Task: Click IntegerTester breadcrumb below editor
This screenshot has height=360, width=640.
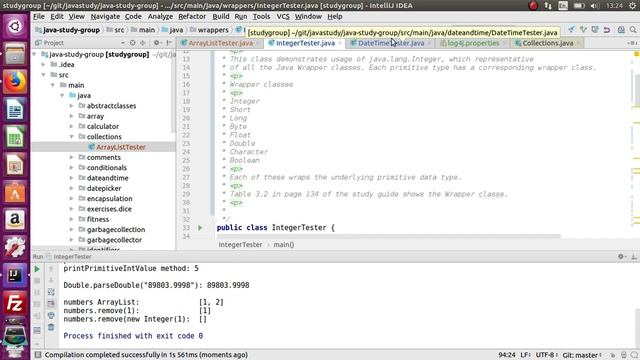Action: point(240,244)
